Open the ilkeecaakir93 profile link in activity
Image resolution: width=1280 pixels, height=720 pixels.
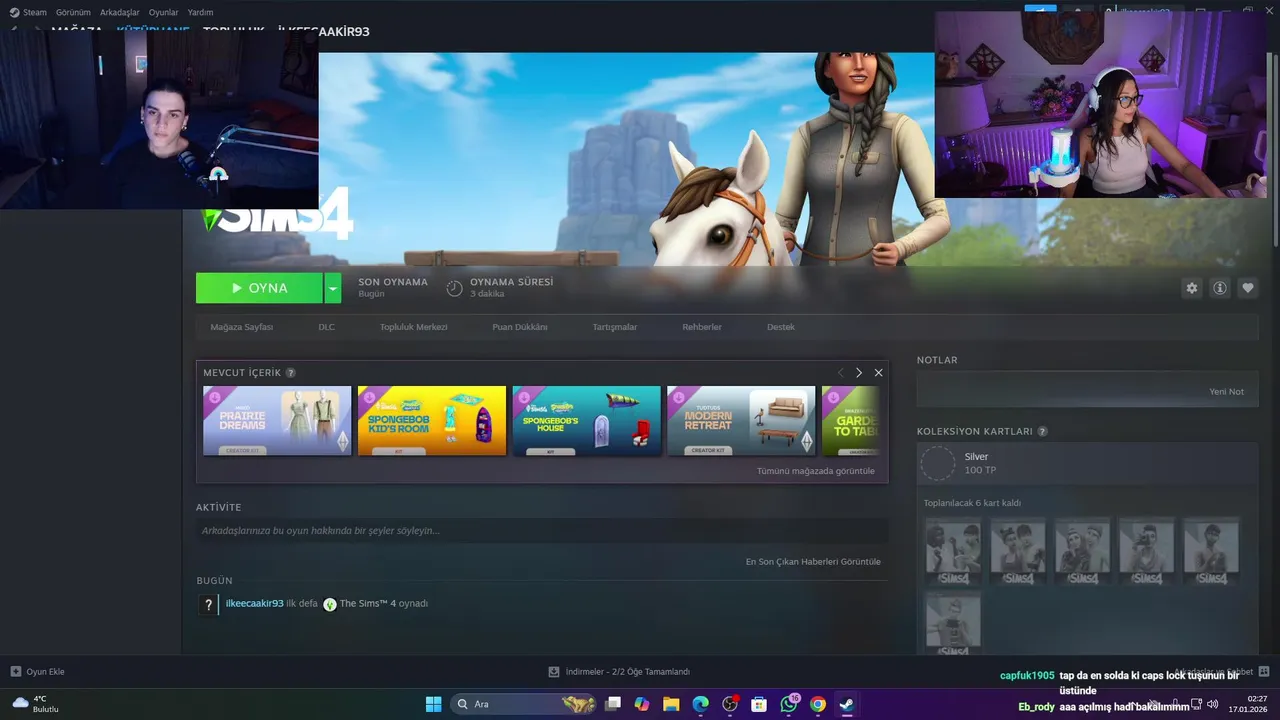pyautogui.click(x=255, y=604)
